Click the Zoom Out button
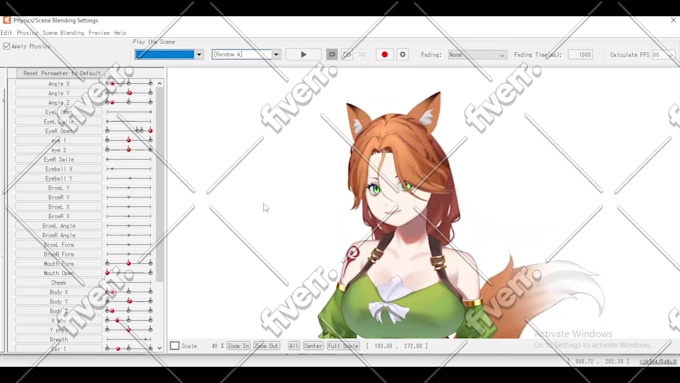This screenshot has height=383, width=680. pos(266,346)
